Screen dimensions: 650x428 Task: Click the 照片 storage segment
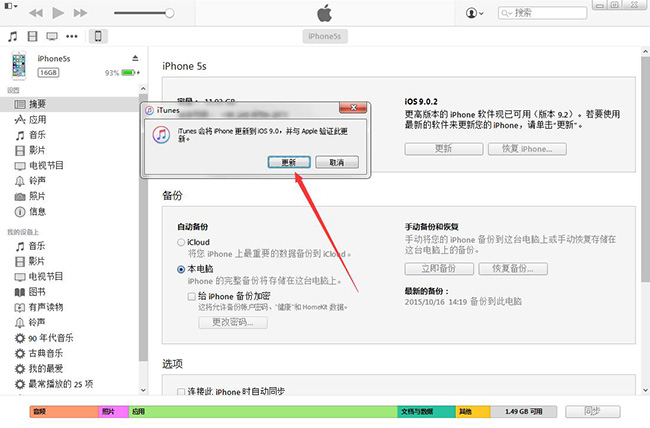coord(114,411)
